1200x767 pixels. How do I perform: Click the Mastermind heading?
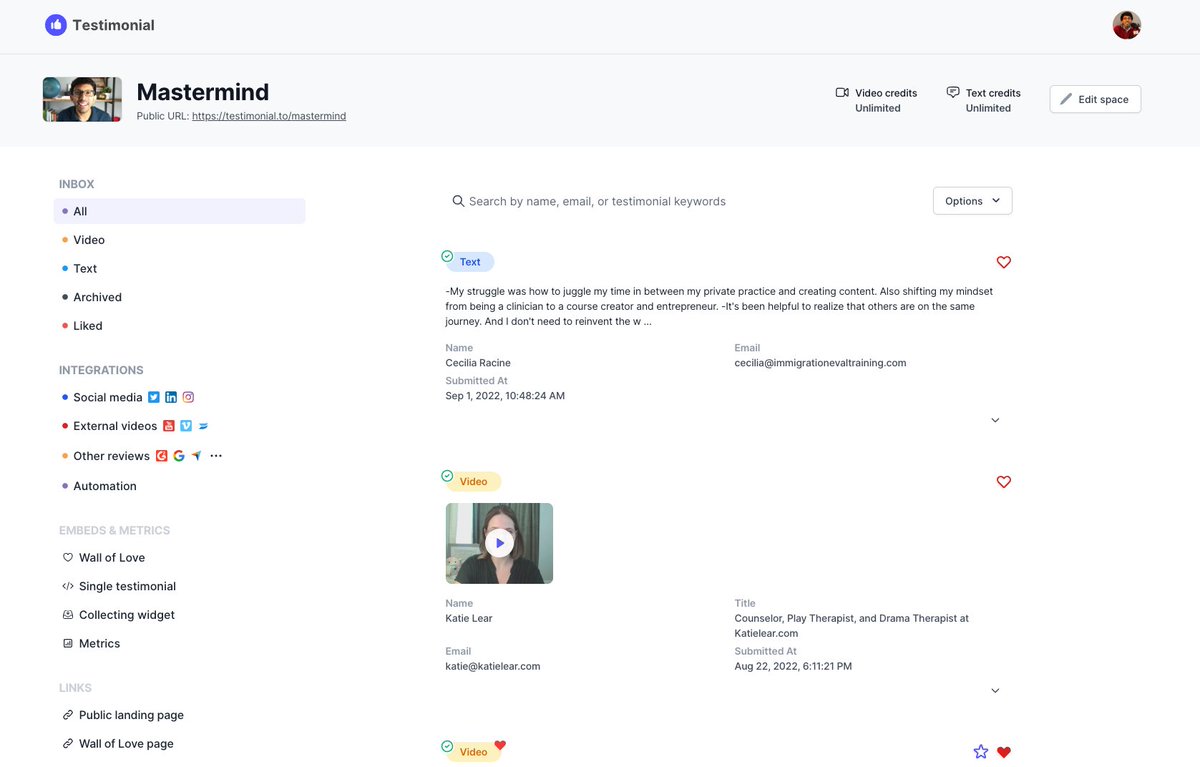(x=203, y=92)
